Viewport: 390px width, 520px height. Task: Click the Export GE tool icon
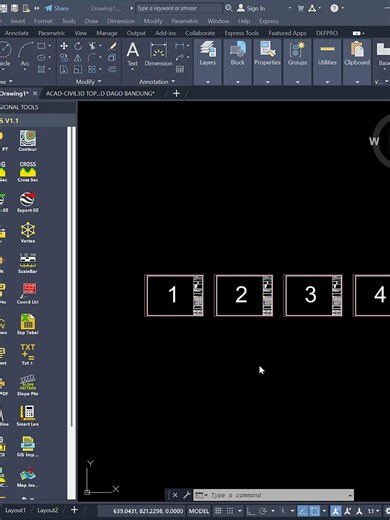click(x=28, y=202)
